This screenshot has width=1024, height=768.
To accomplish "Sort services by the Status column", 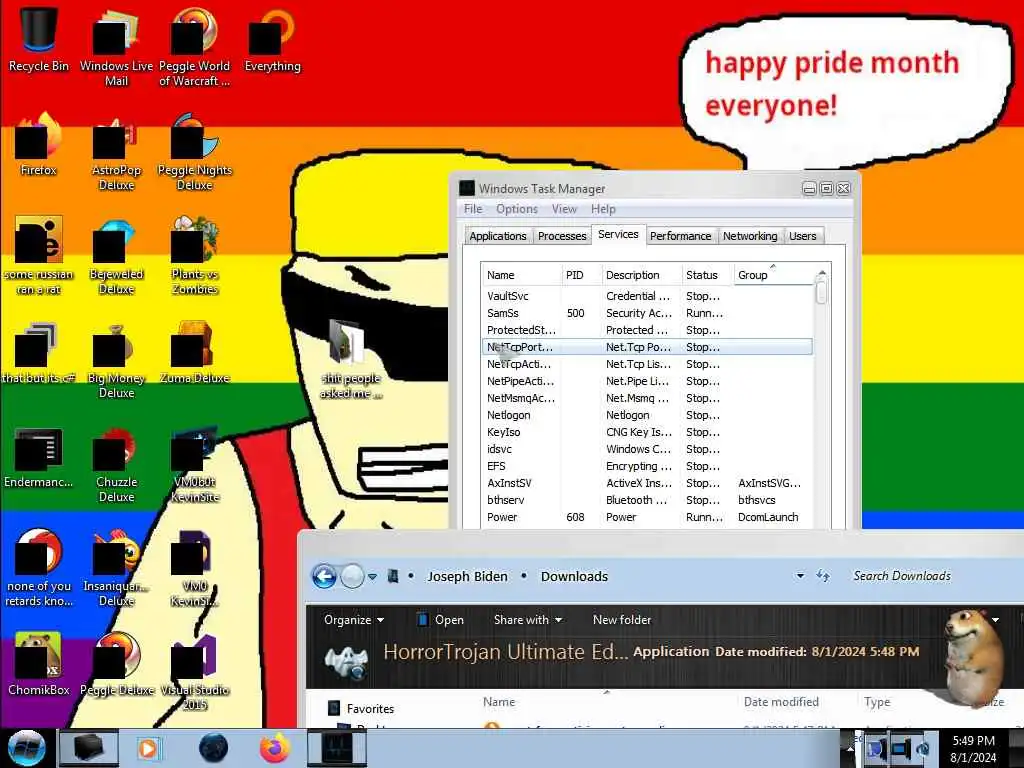I will [x=707, y=275].
